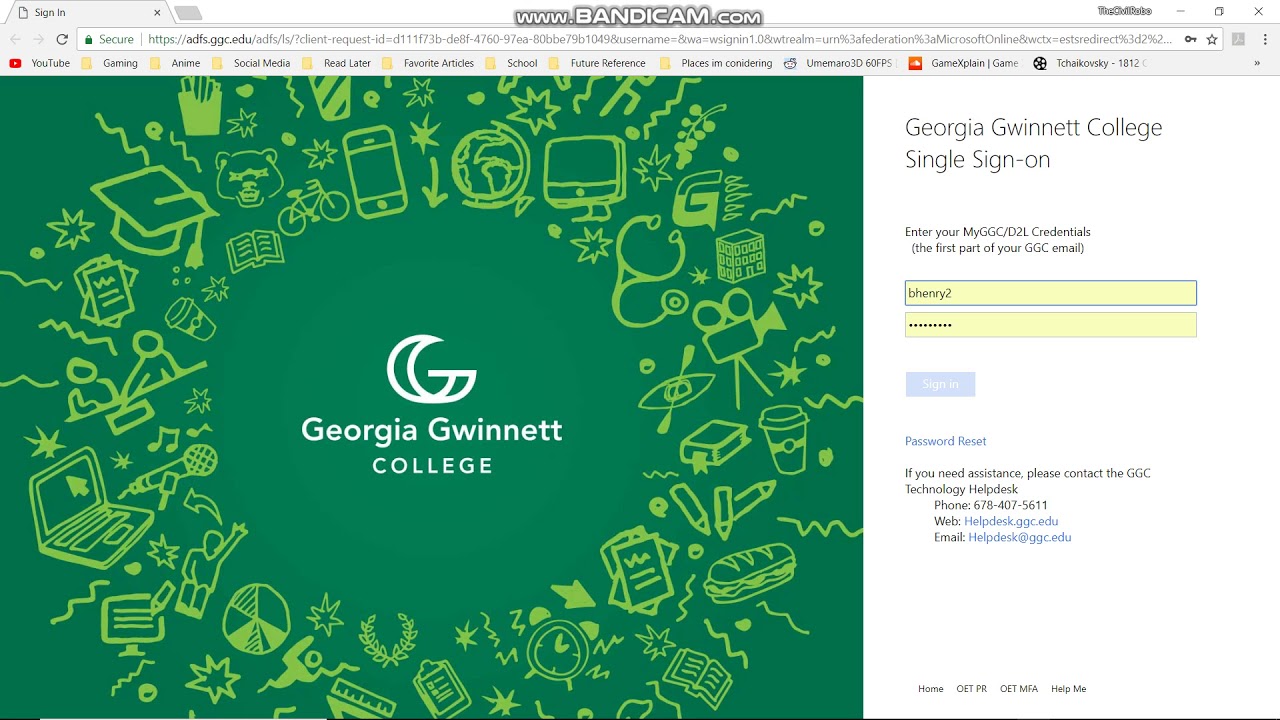Open the Umemaro3D 60FPS bookmark
Screen dimensions: 1280x720
click(838, 63)
